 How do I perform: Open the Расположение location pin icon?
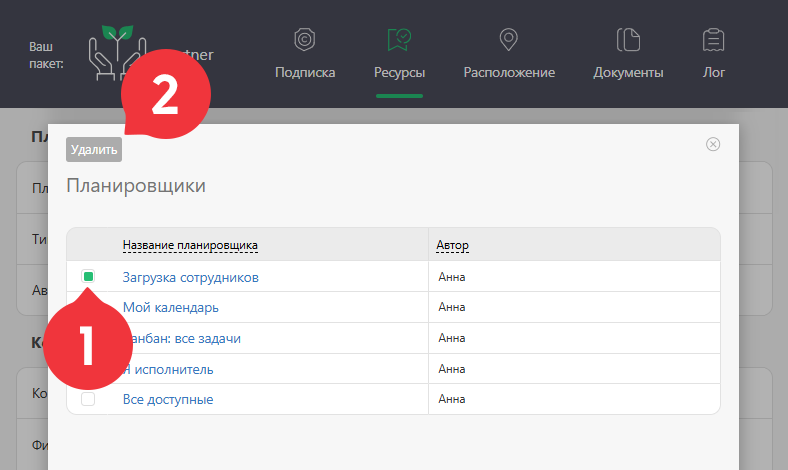tap(508, 40)
